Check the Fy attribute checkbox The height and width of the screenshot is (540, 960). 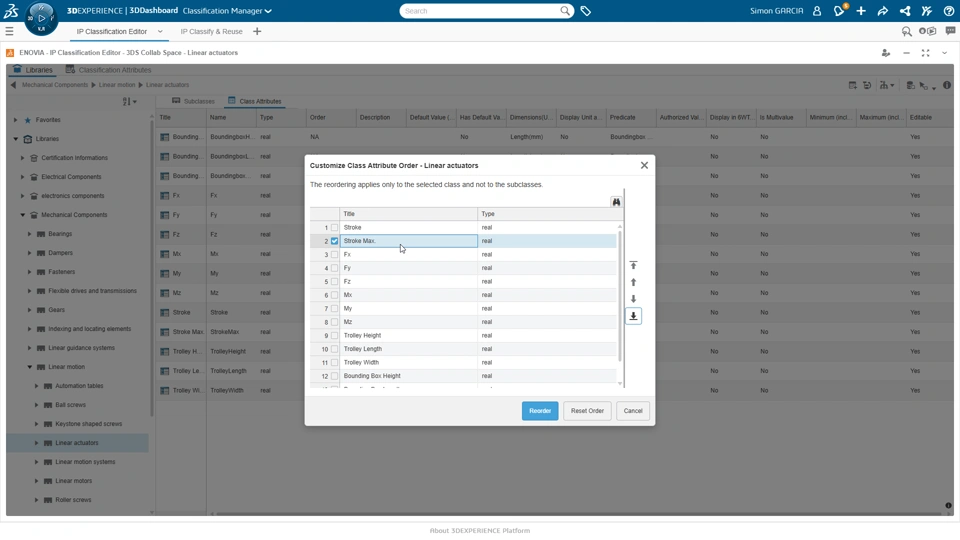tap(334, 268)
